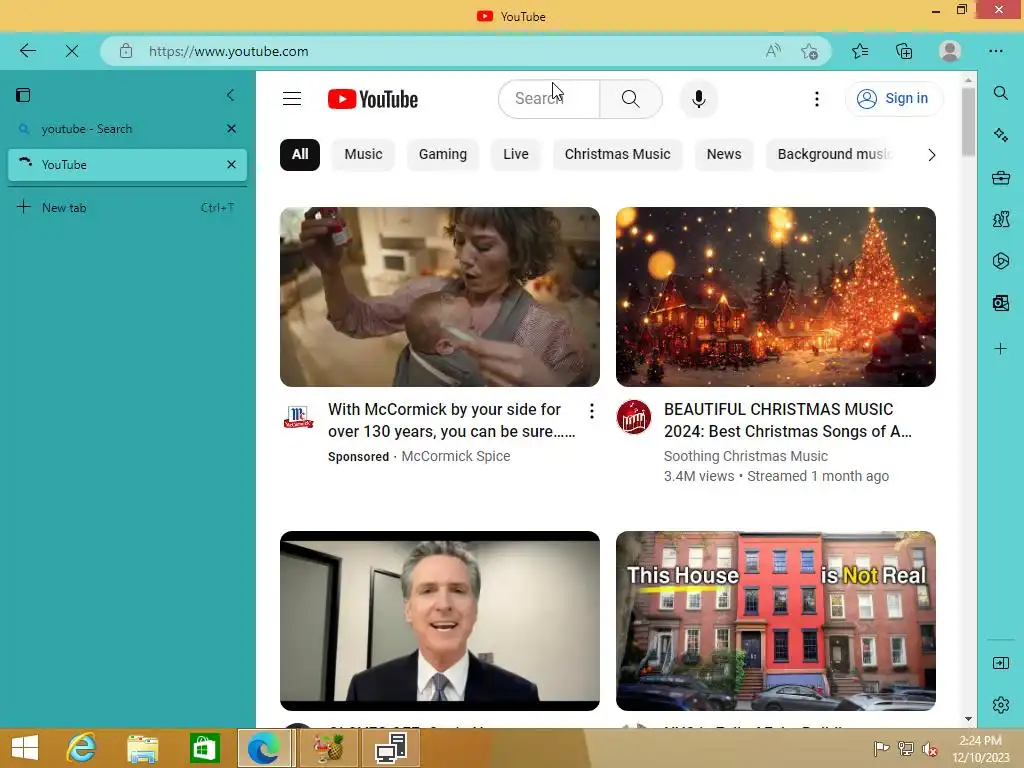This screenshot has height=768, width=1024.
Task: Visit the McCormick Spice channel link
Action: point(456,456)
